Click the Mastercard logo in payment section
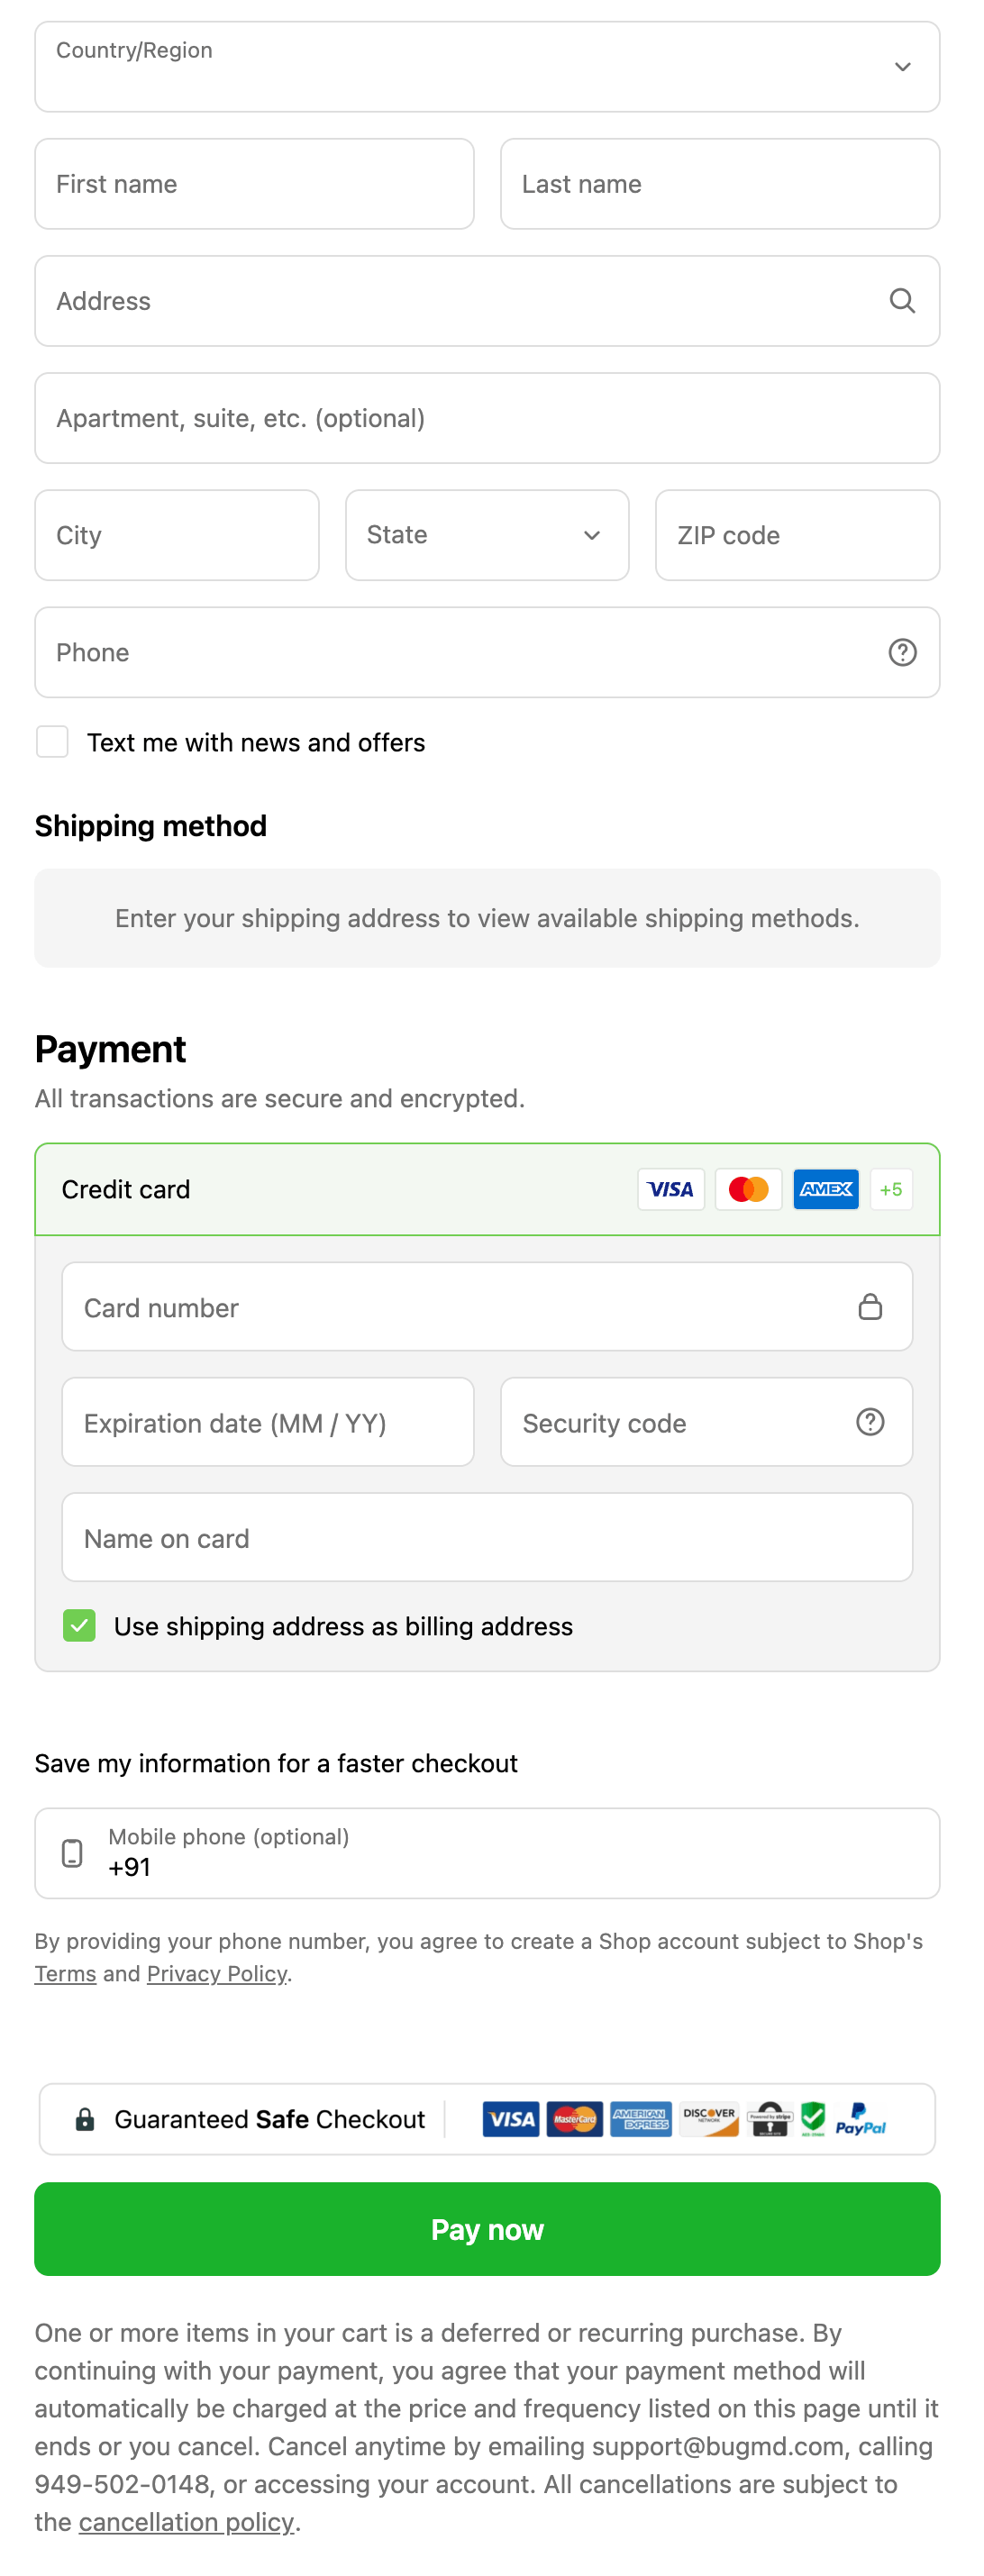Screen dimensions: 984x2576 [x=747, y=1189]
